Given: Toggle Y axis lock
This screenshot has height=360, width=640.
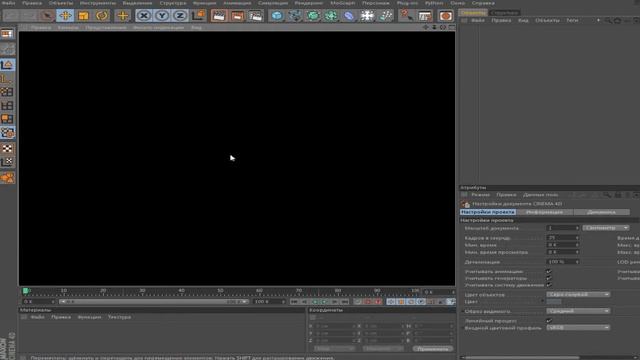Looking at the screenshot, I should click(x=162, y=16).
